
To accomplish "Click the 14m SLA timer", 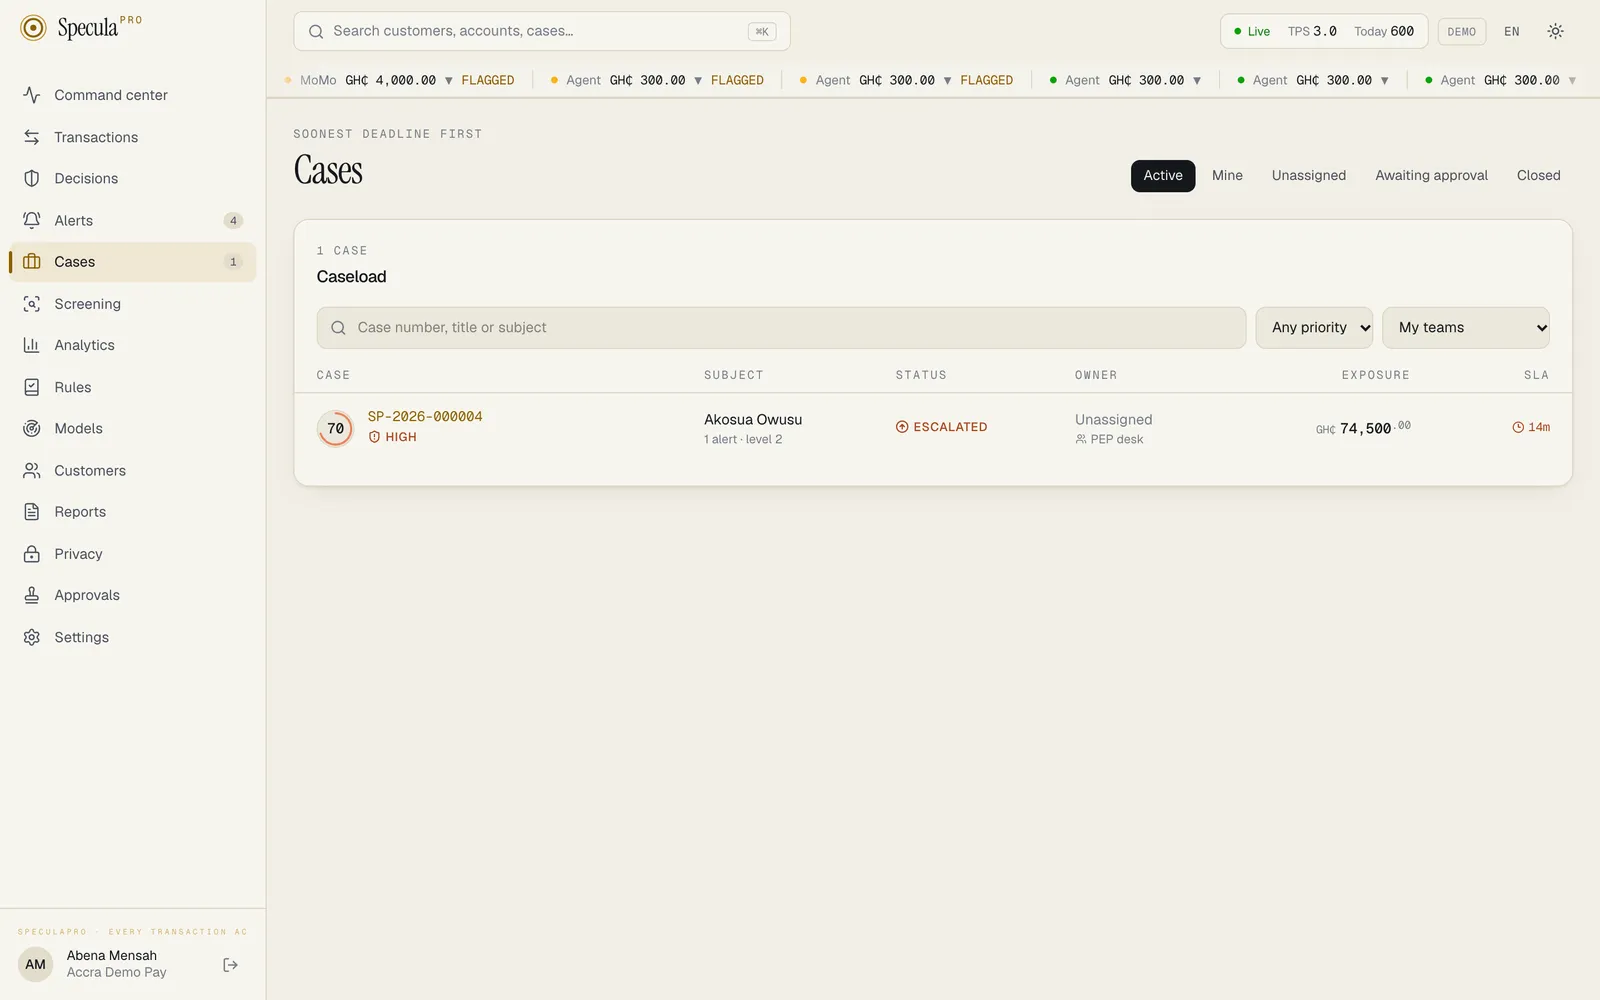I will [1531, 427].
